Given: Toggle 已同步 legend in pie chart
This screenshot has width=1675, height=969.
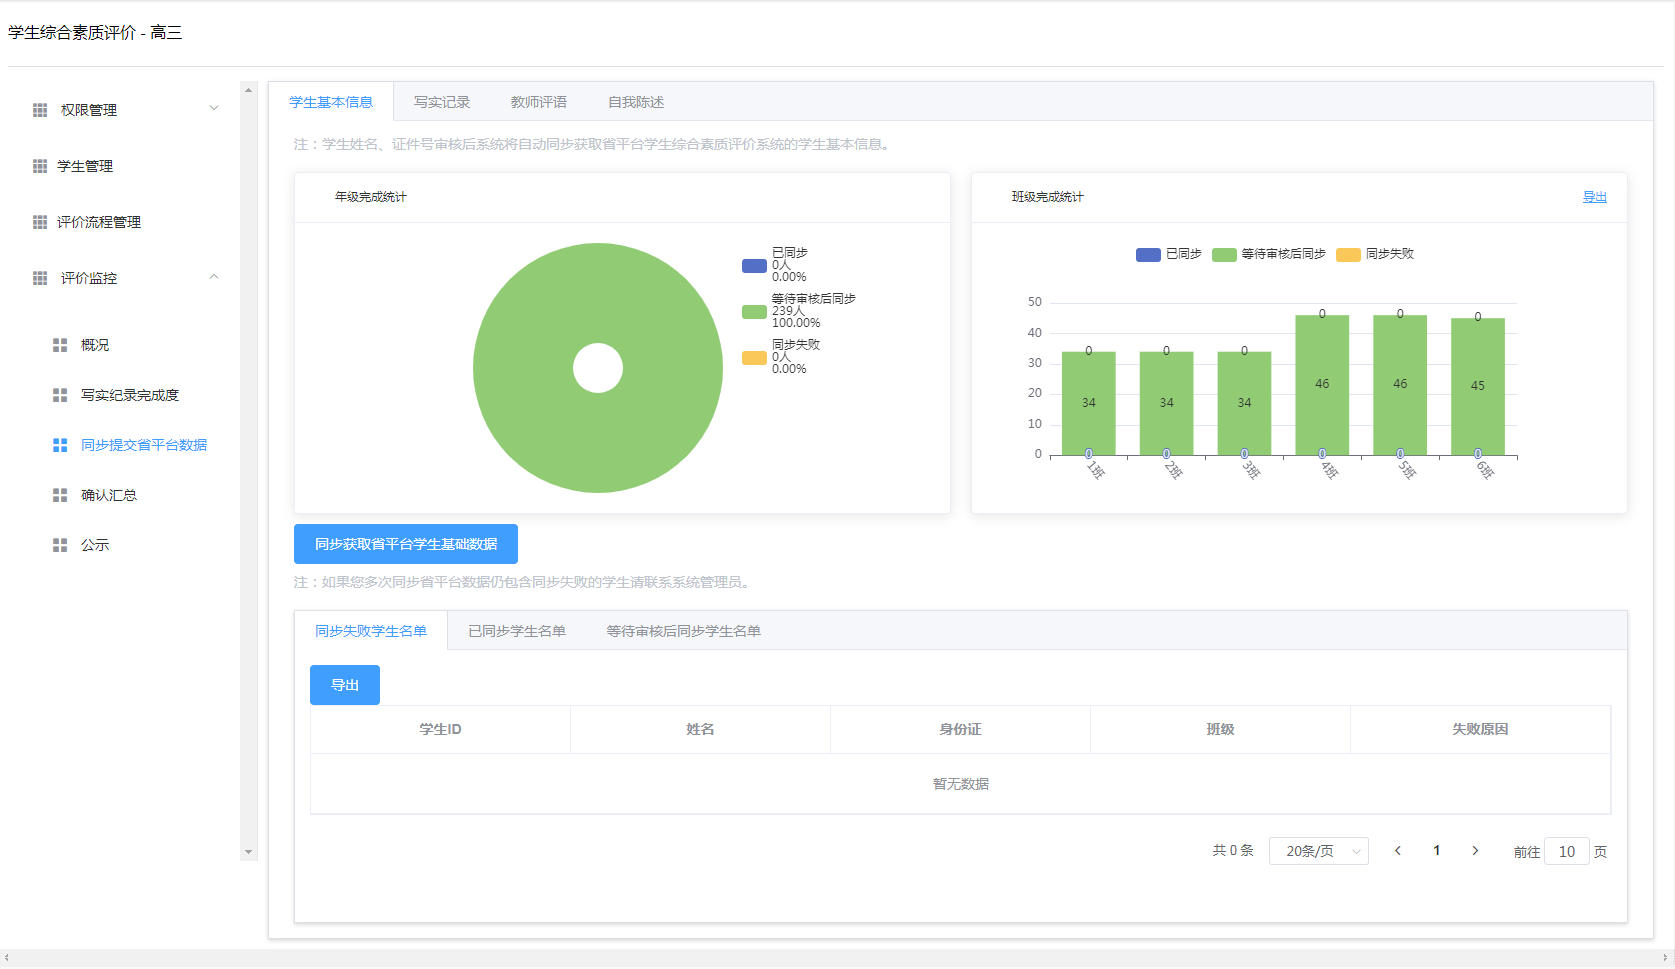Looking at the screenshot, I should [775, 265].
